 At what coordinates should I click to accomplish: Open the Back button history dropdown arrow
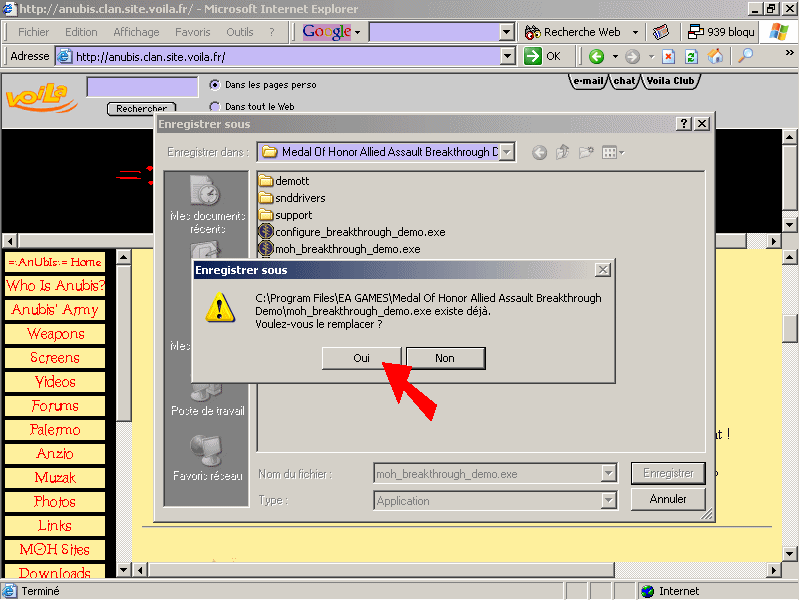pyautogui.click(x=615, y=56)
